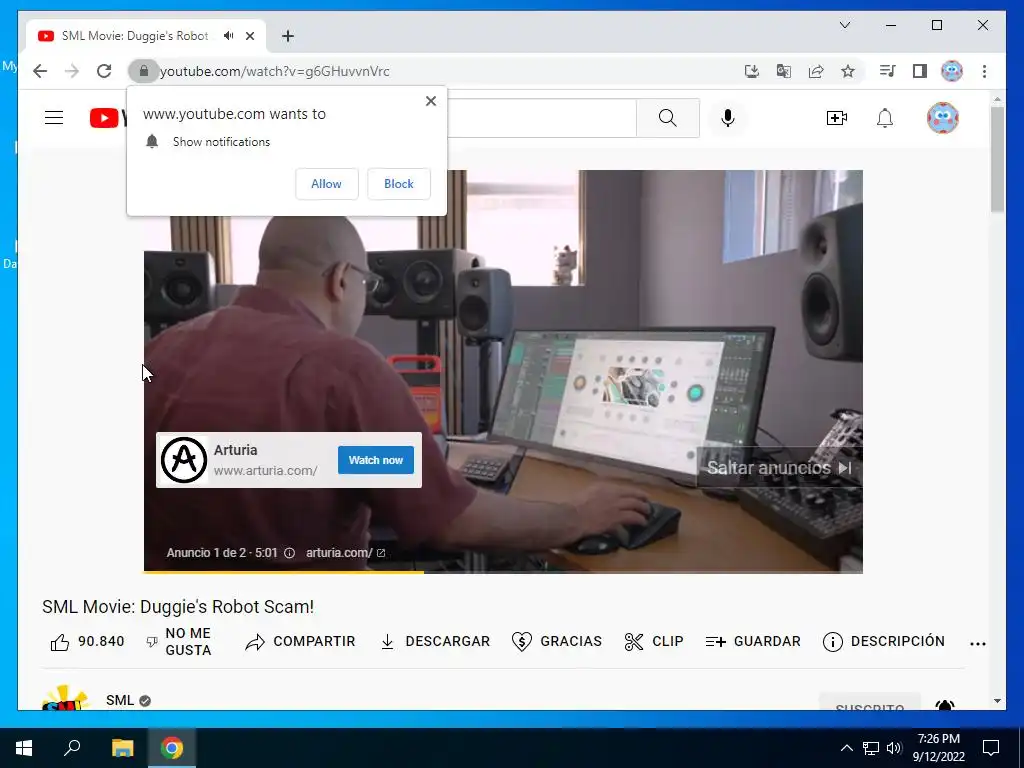Open the SML channel name
Image resolution: width=1024 pixels, height=768 pixels.
click(x=120, y=700)
